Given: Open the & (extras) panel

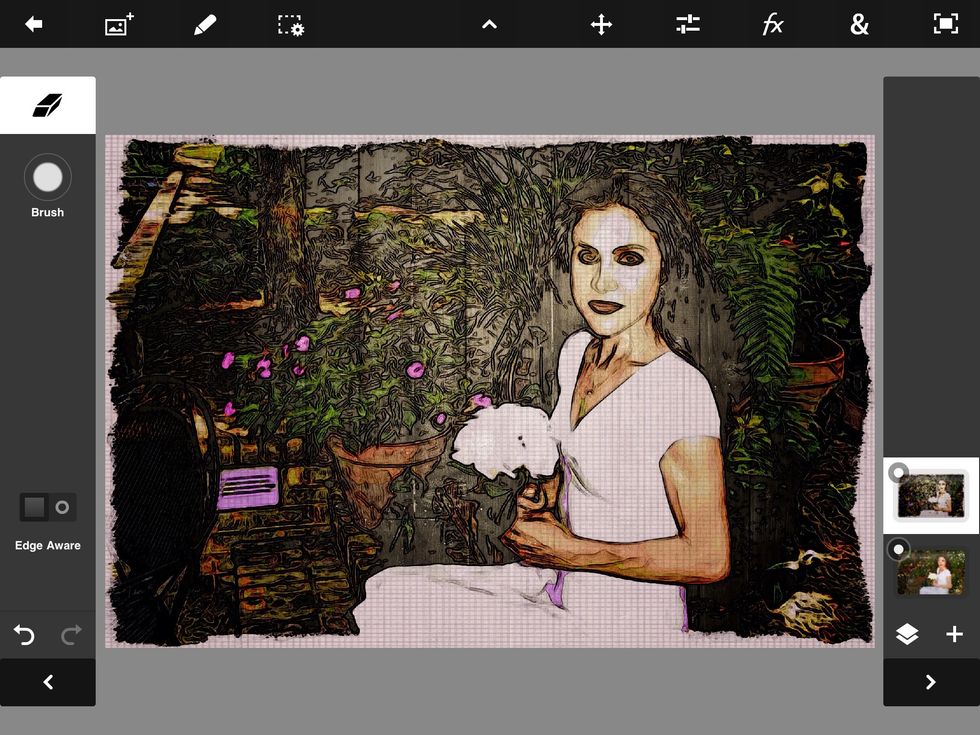Looking at the screenshot, I should [860, 24].
